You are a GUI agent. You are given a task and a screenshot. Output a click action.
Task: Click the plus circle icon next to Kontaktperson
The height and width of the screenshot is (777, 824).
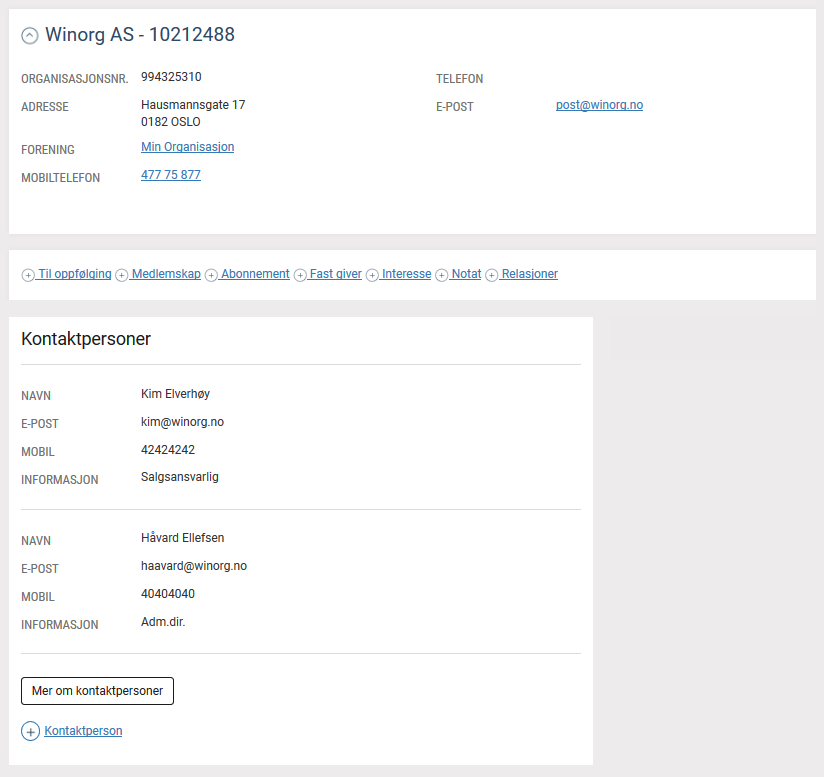30,731
